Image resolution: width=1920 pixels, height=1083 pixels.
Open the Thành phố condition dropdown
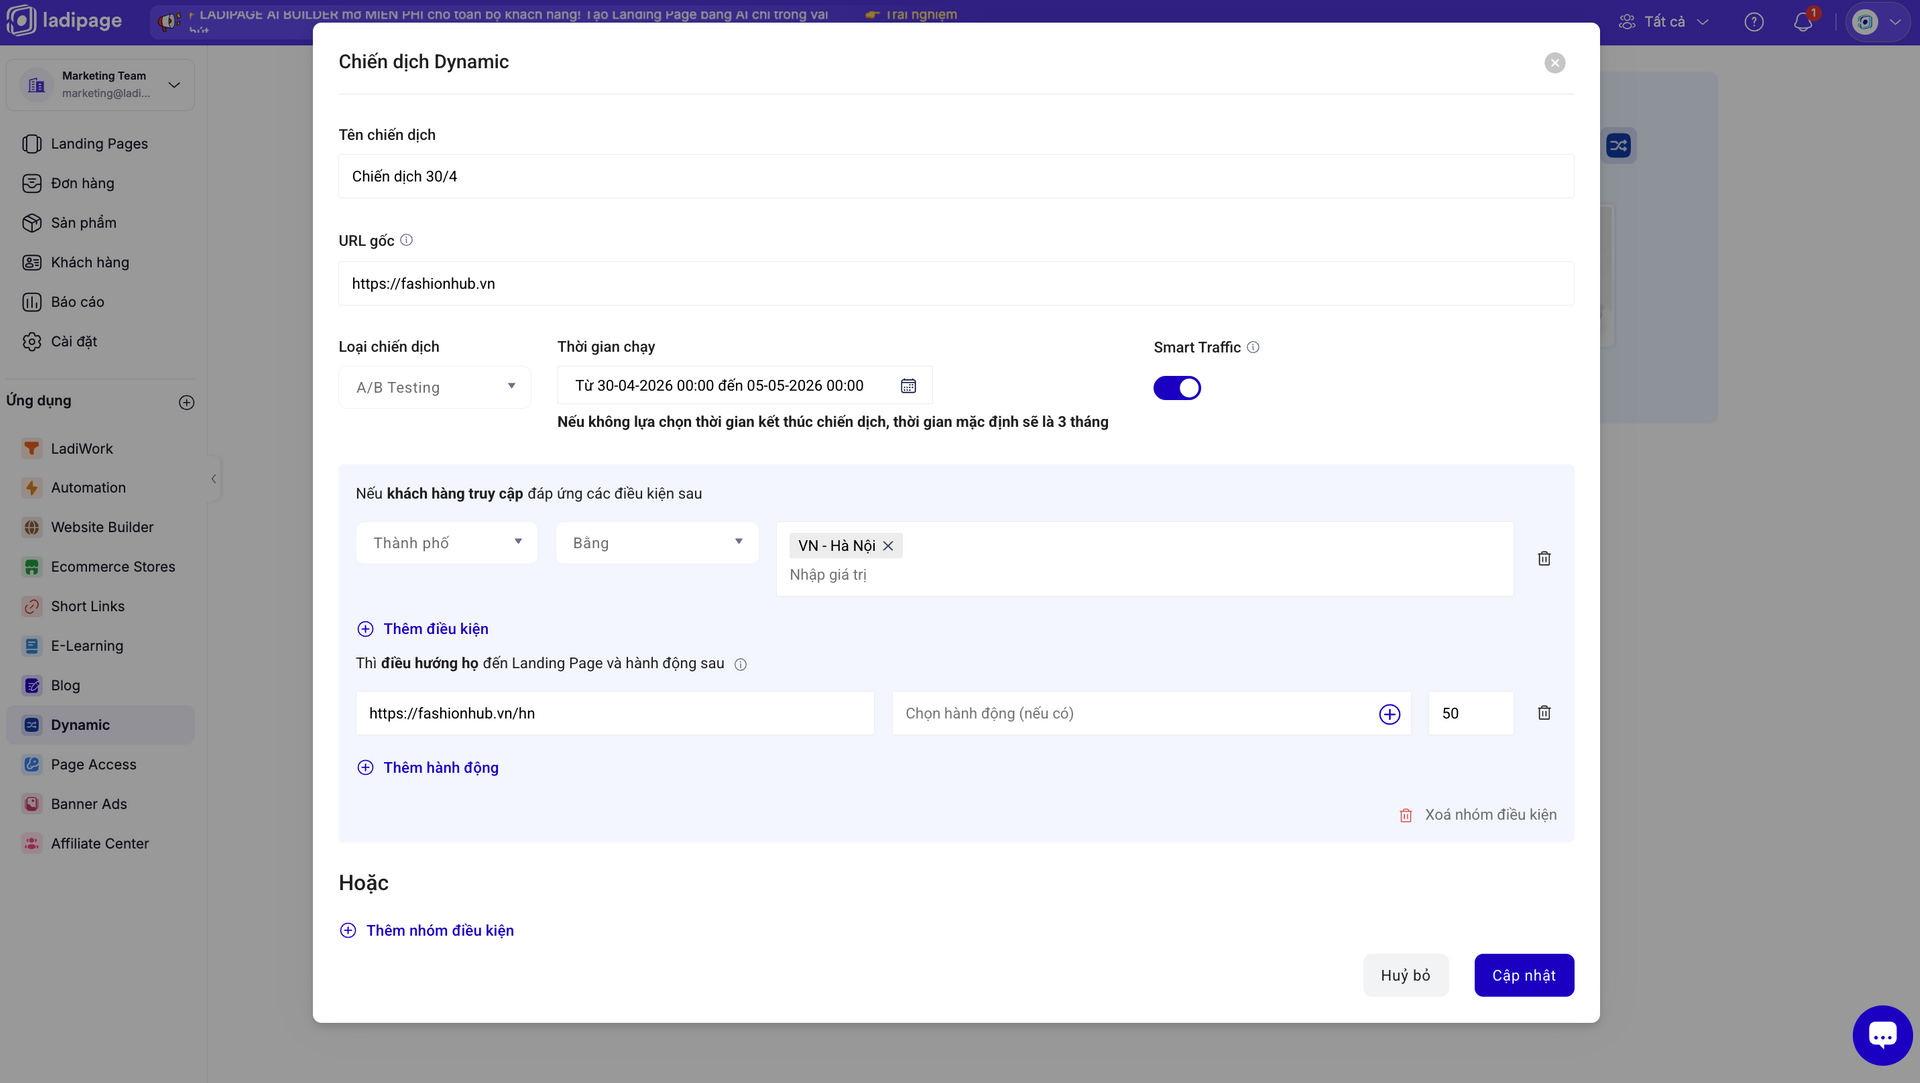tap(446, 543)
